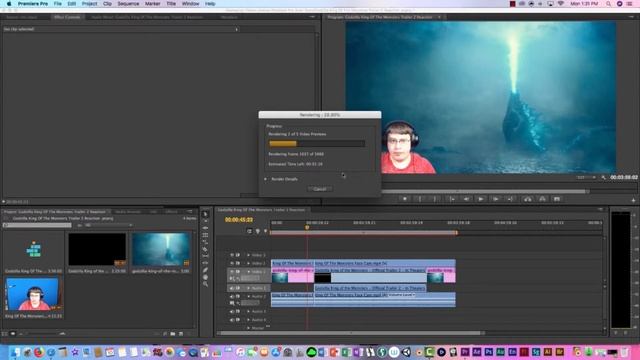The image size is (640, 360).
Task: Toggle Video 1 track eye visibility
Action: (x=232, y=271)
